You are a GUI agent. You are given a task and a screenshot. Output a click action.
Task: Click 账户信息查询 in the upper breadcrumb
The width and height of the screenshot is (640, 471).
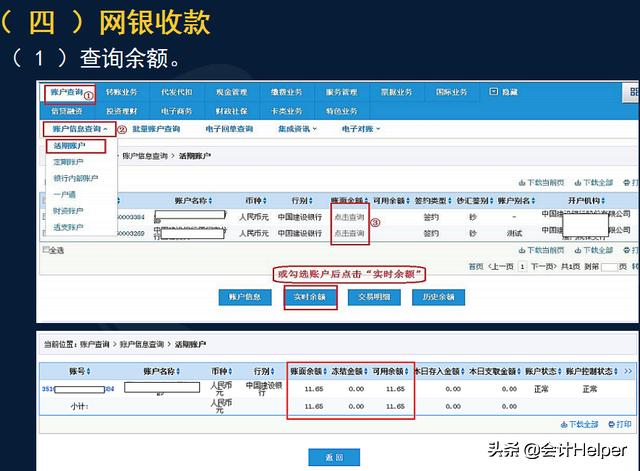[145, 156]
